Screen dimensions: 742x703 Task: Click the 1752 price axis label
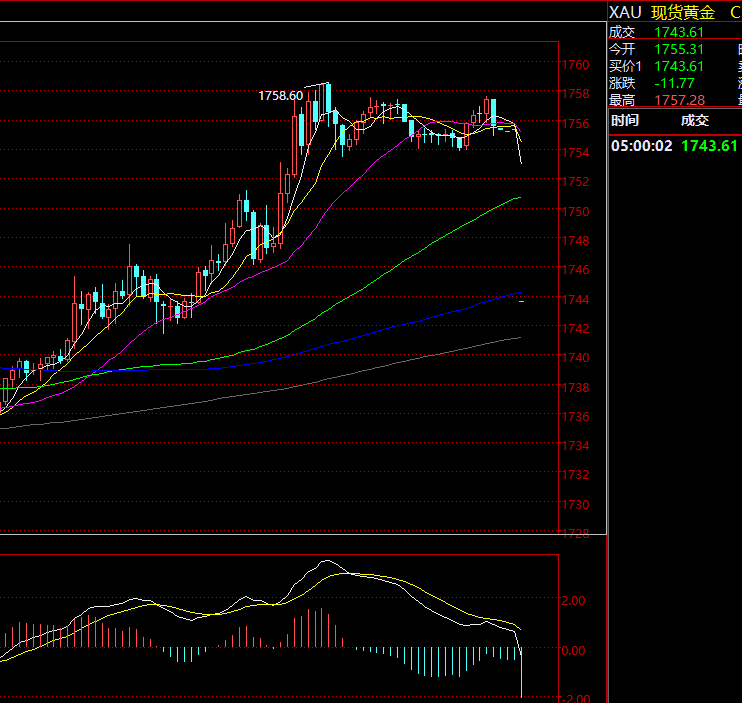coord(575,182)
